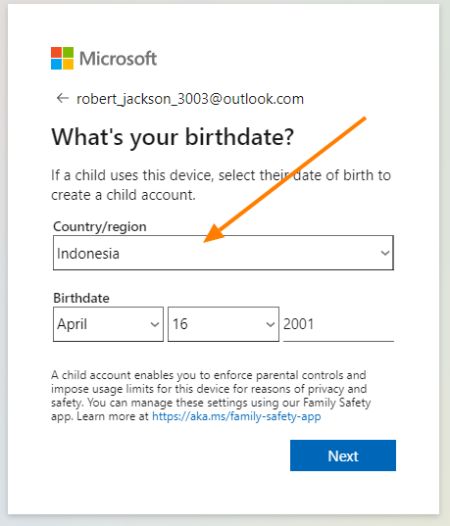This screenshot has width=450, height=526.
Task: Select the Indonesia value text in combo box
Action: [x=88, y=254]
